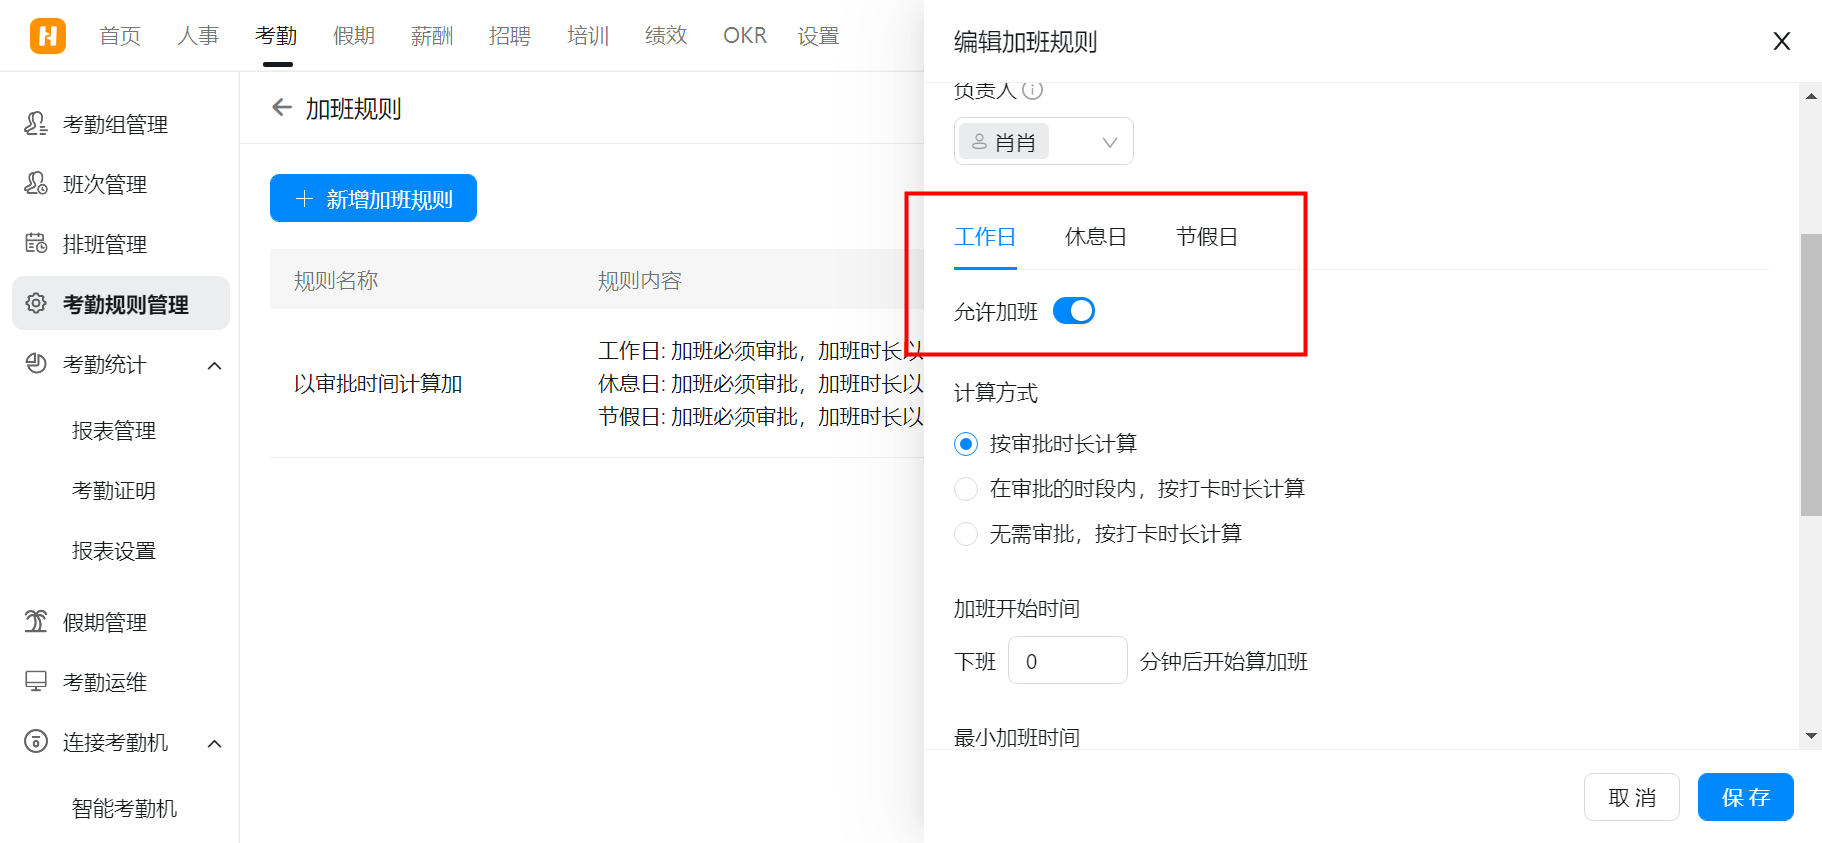Collapse the 考勤统计 section chevron
The height and width of the screenshot is (843, 1822).
coord(214,365)
